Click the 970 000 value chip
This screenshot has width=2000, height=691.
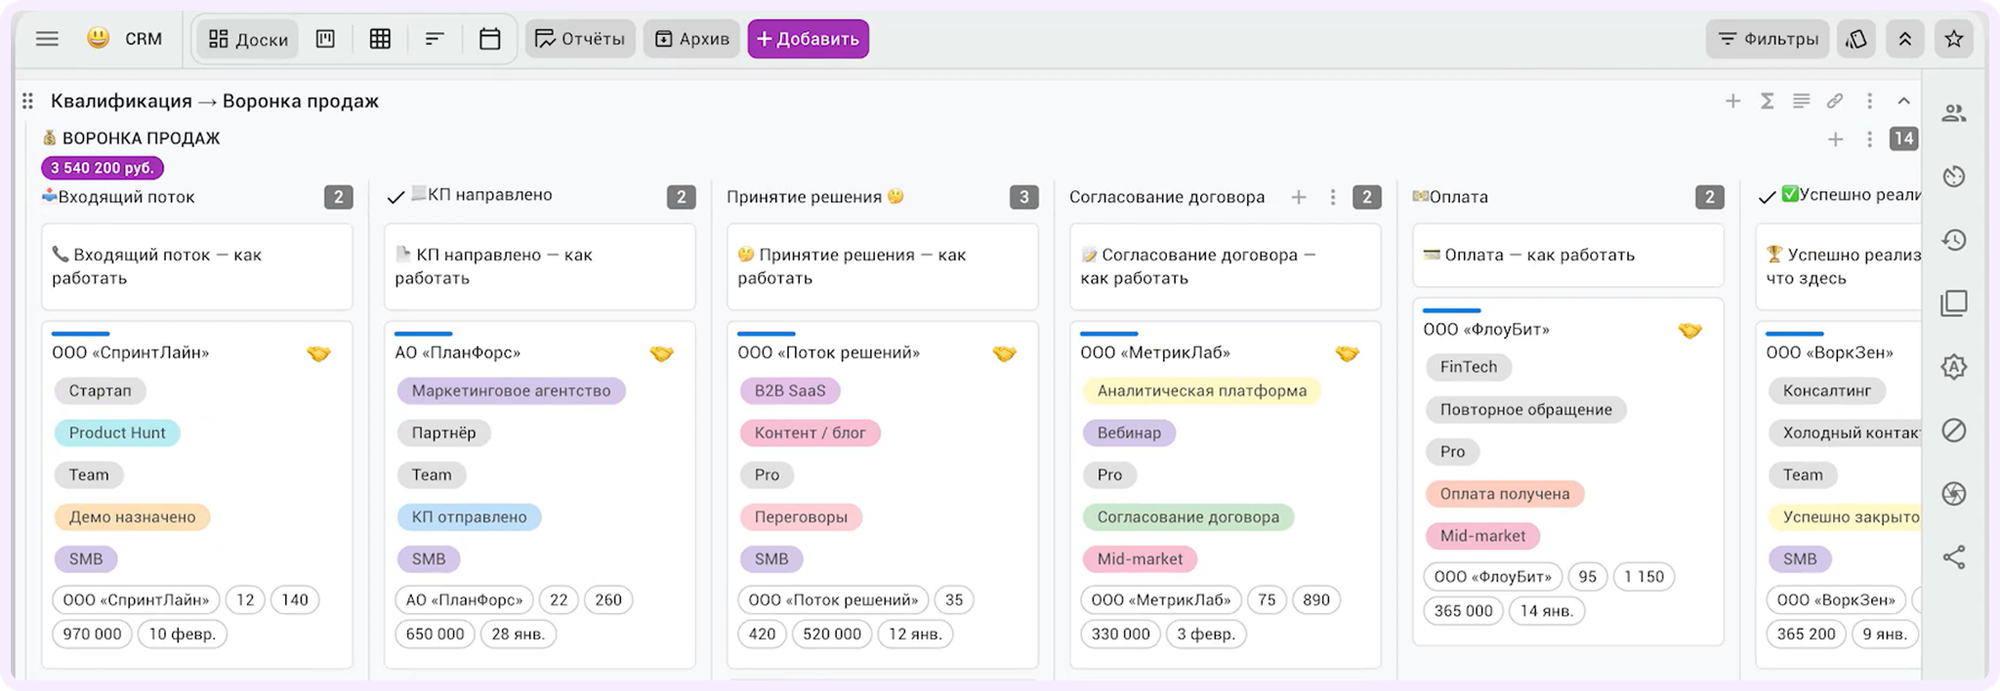pos(92,634)
